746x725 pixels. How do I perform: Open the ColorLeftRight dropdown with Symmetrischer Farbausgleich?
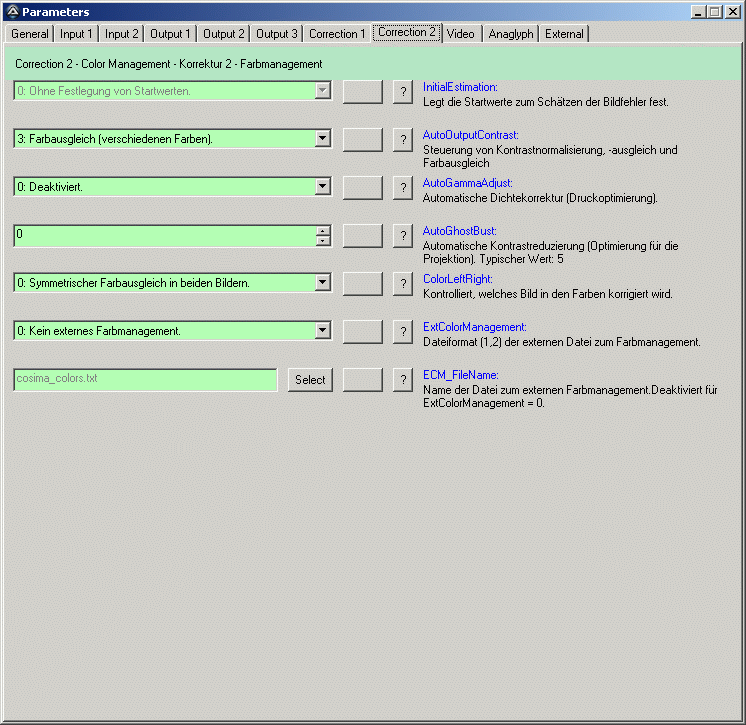click(322, 283)
